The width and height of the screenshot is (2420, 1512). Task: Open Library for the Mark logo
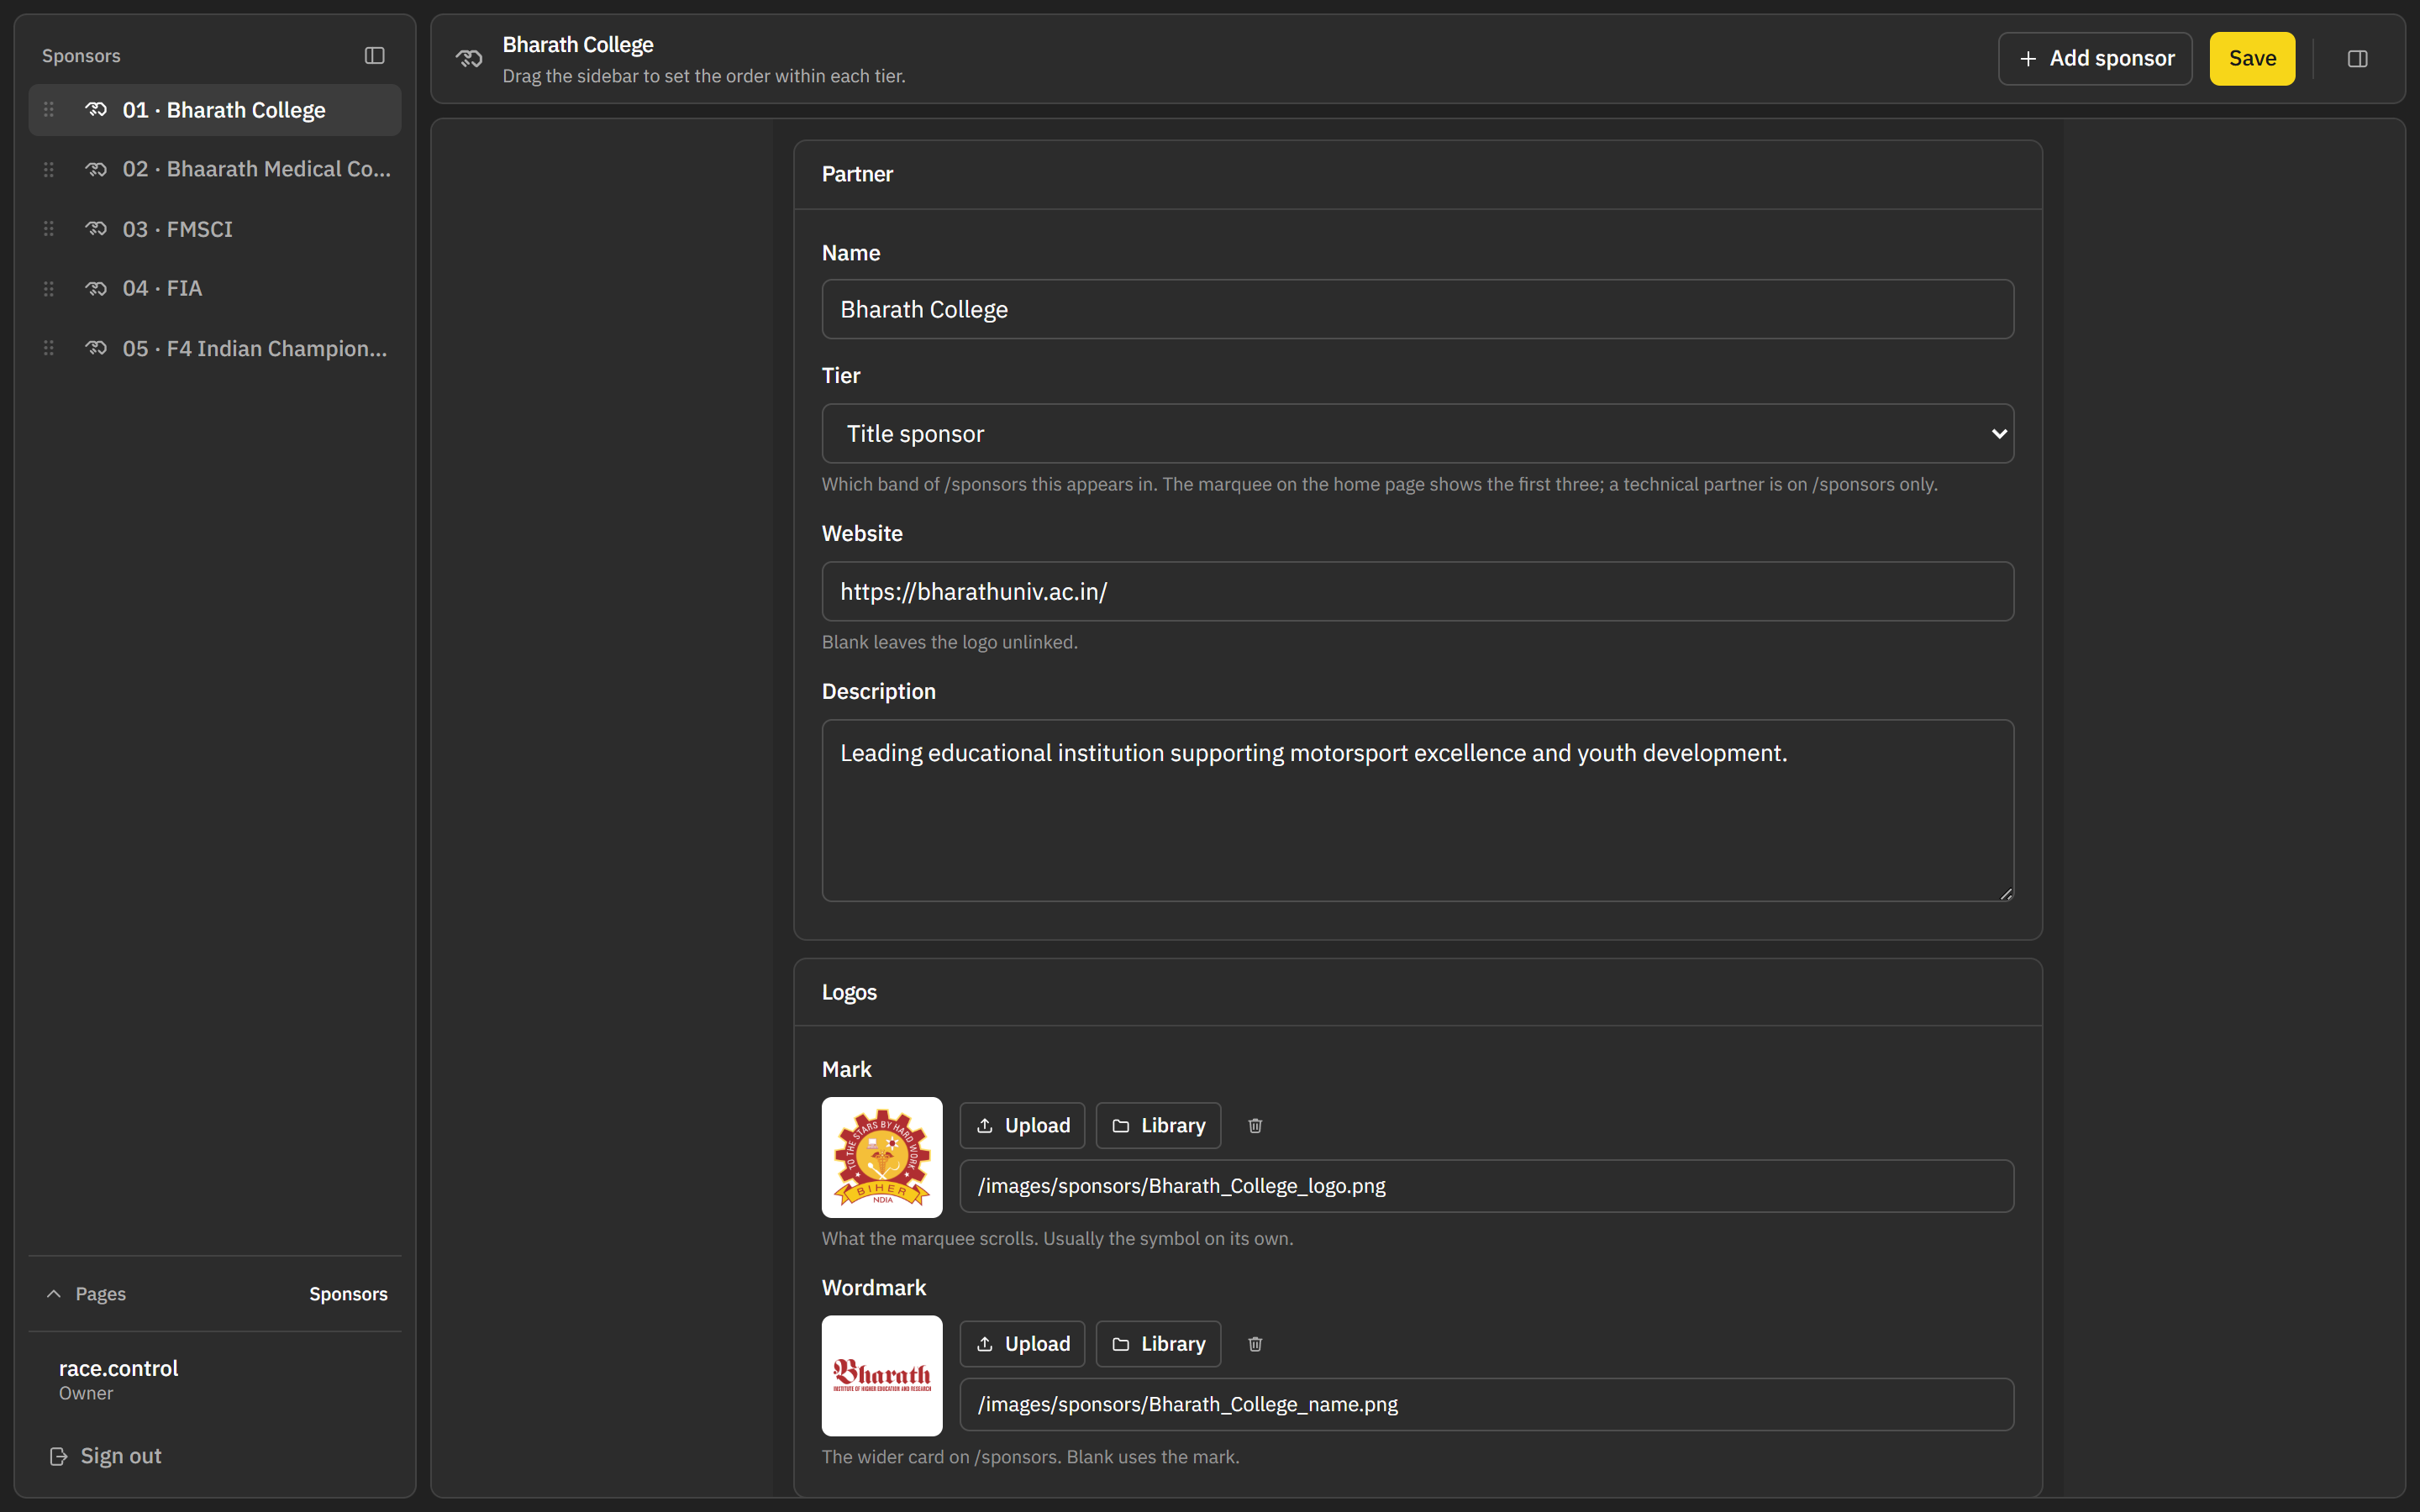coord(1158,1126)
